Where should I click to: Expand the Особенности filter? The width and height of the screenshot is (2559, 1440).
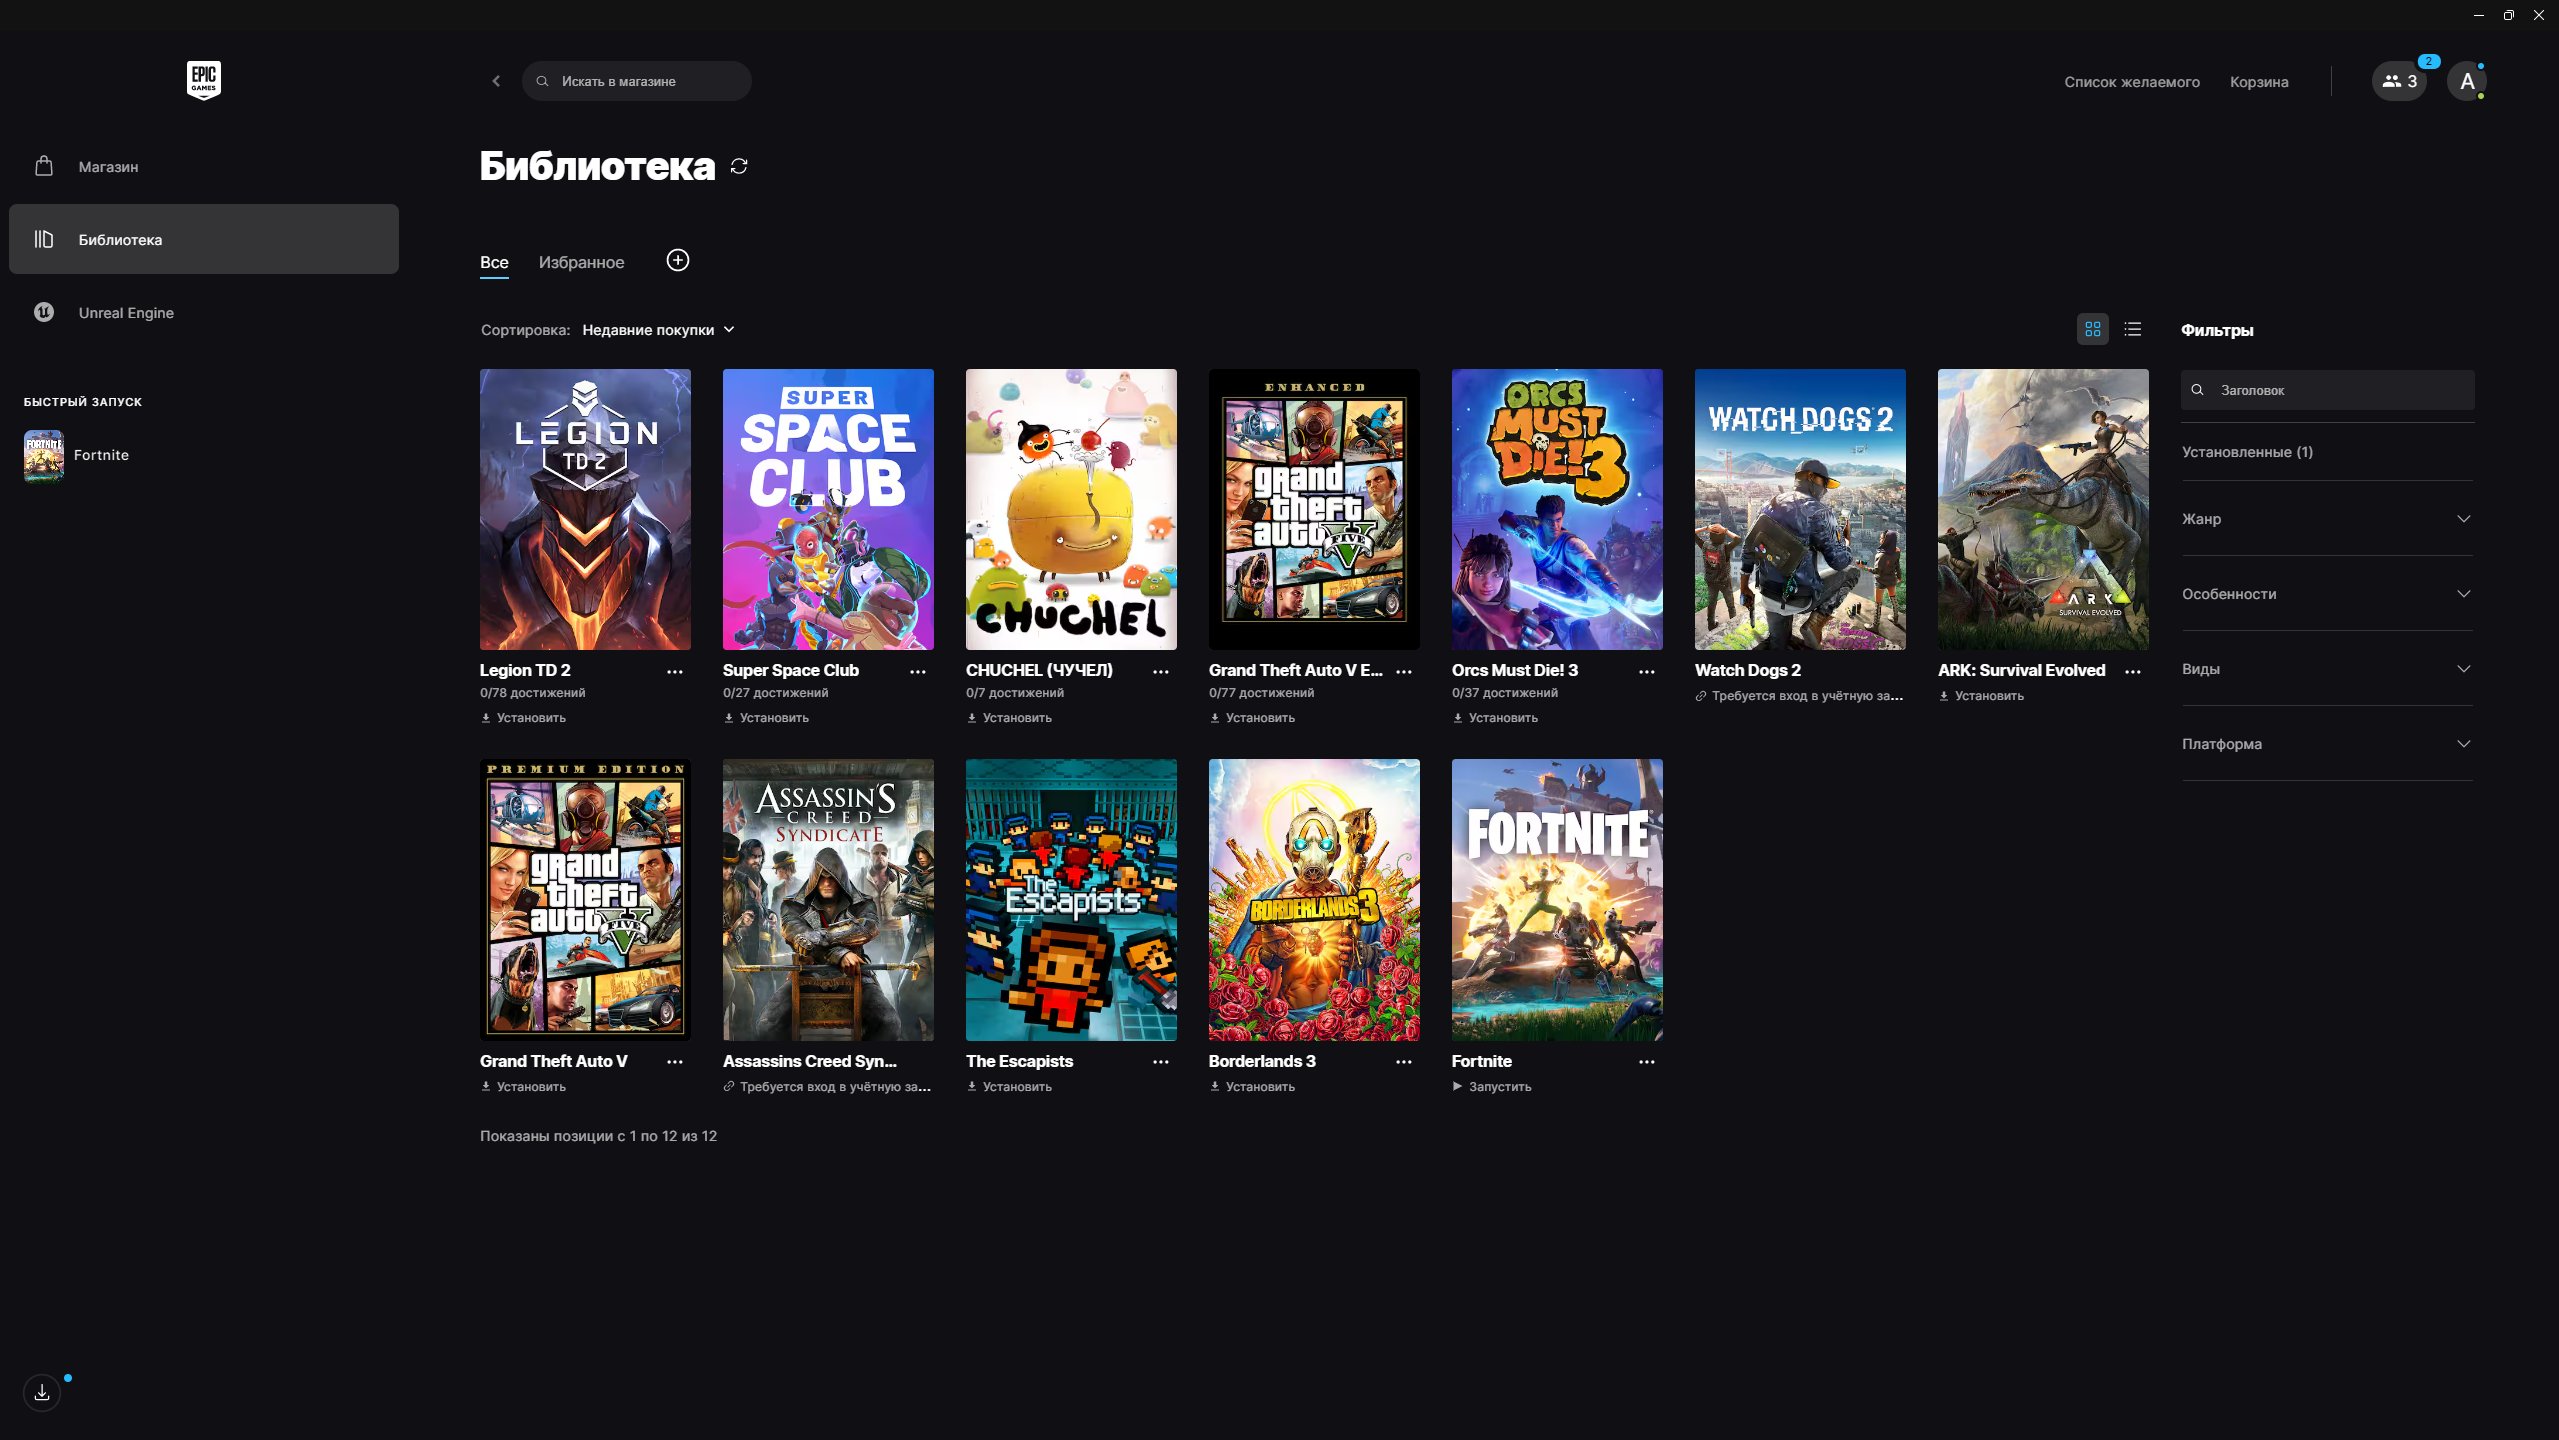point(2327,594)
